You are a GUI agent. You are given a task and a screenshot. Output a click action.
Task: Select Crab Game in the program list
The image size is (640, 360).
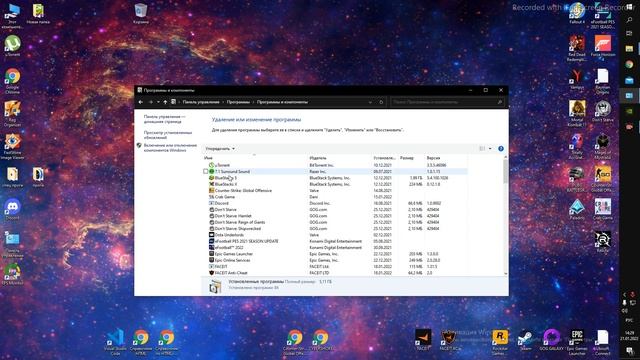[335, 197]
